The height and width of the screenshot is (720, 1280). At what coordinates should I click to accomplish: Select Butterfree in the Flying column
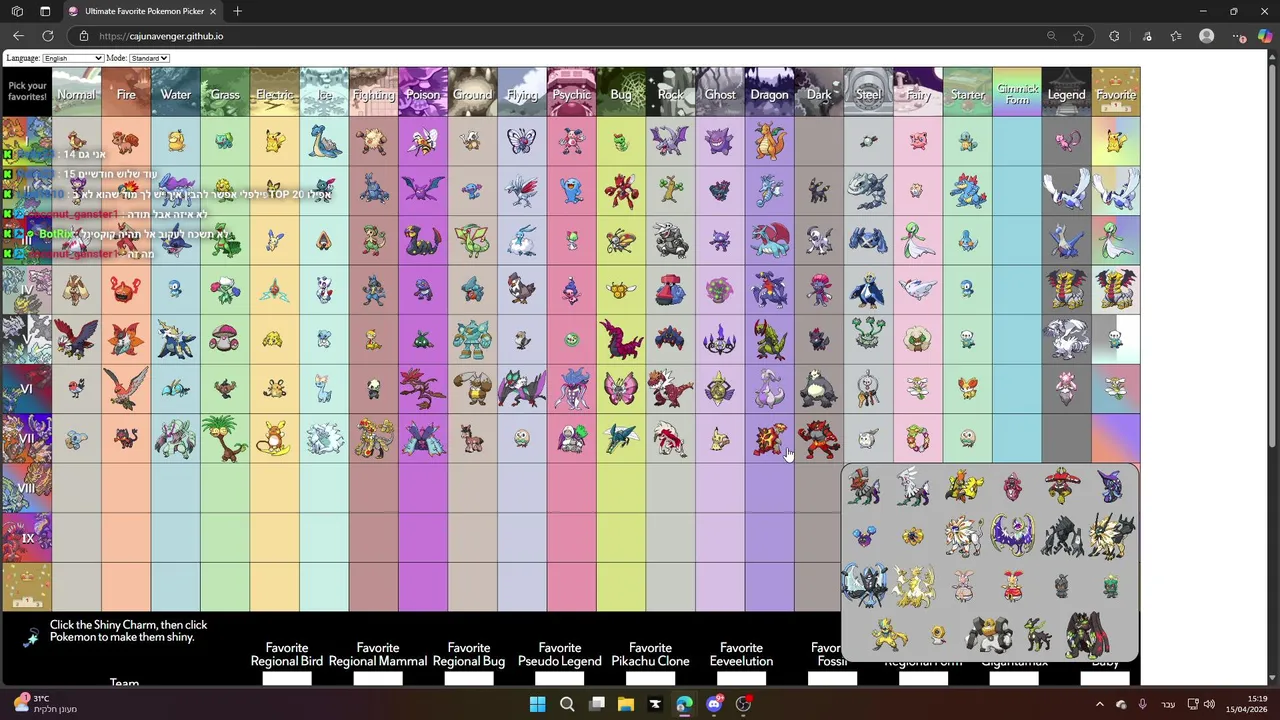pyautogui.click(x=522, y=141)
